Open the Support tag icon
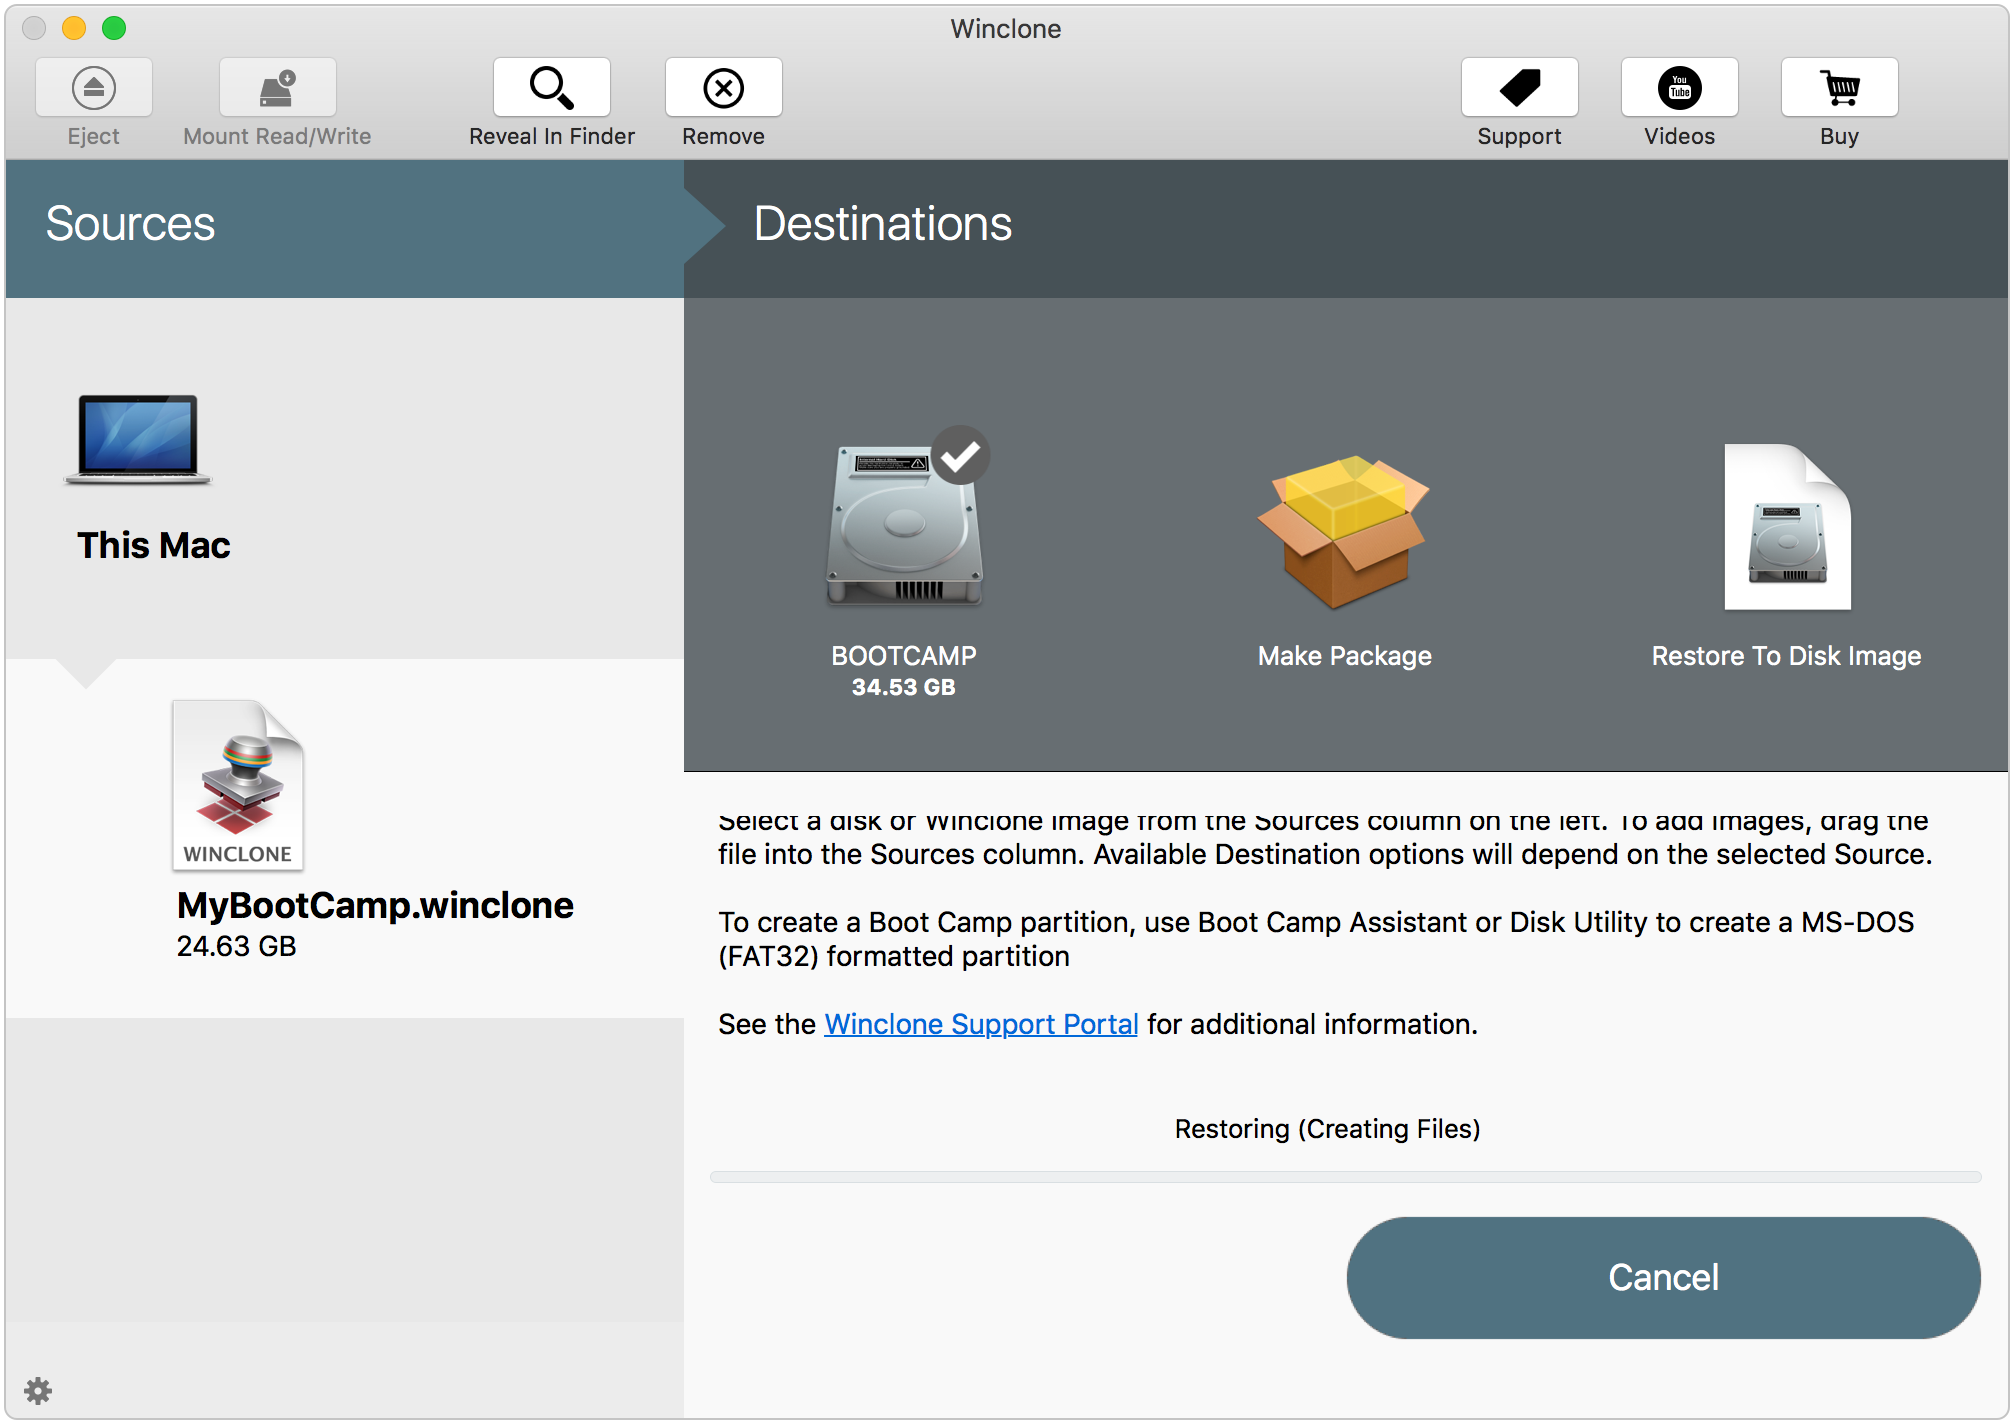This screenshot has height=1424, width=2014. (1520, 88)
